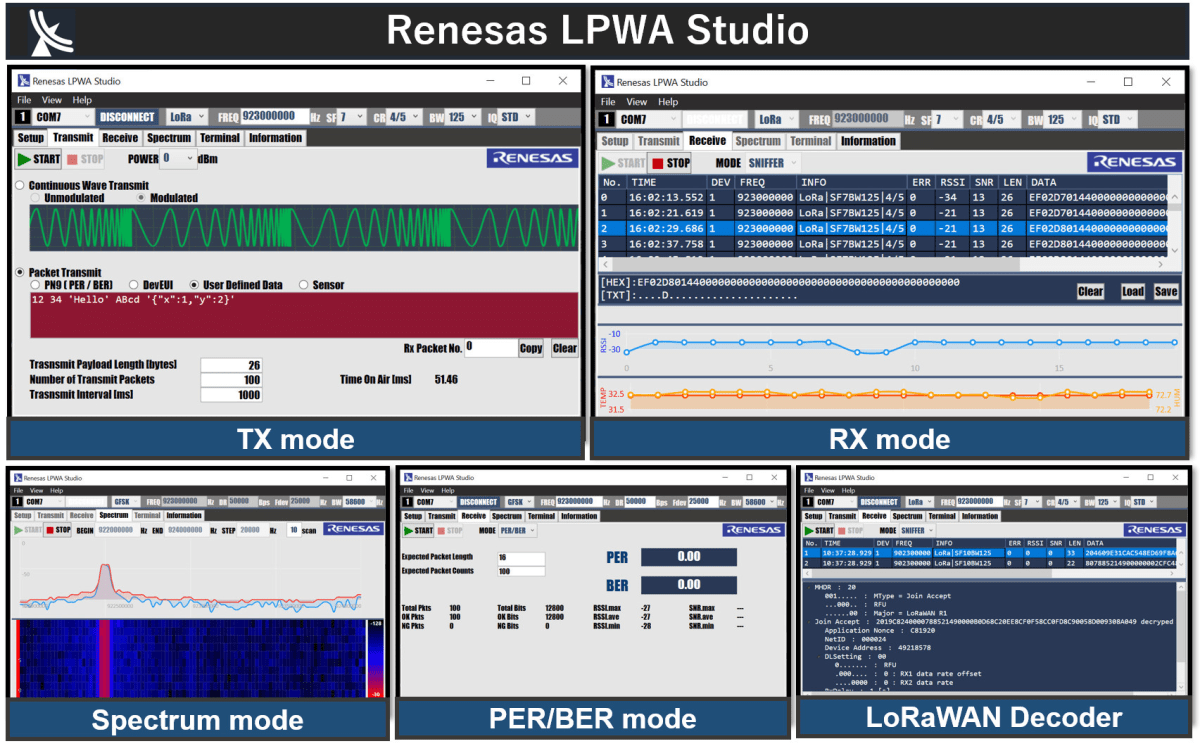
Task: Select Continuous Wave Transmit radio button
Action: 20,186
